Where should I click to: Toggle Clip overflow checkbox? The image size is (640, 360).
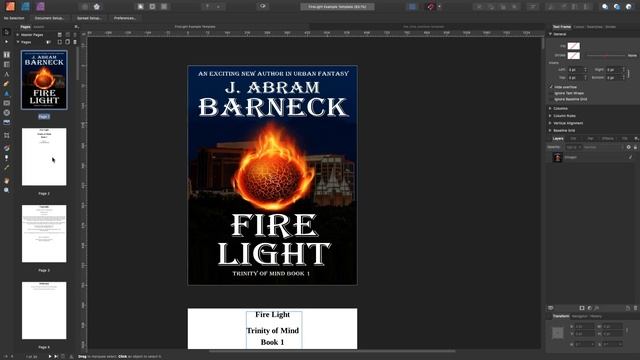tap(551, 87)
